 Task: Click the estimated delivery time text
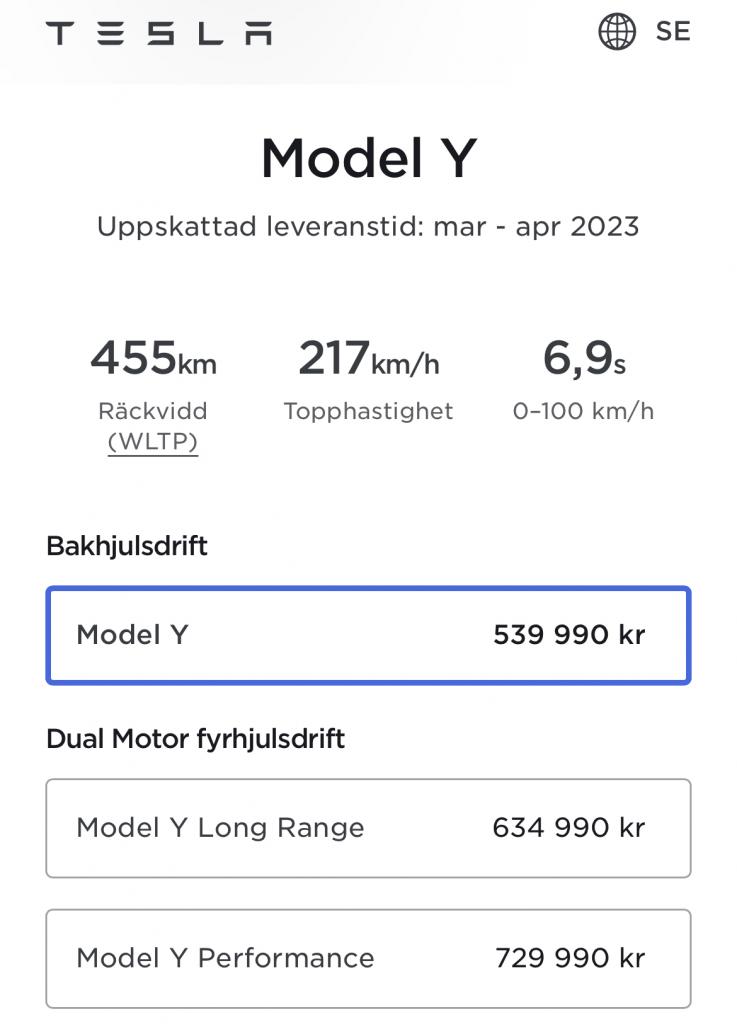coord(368,226)
